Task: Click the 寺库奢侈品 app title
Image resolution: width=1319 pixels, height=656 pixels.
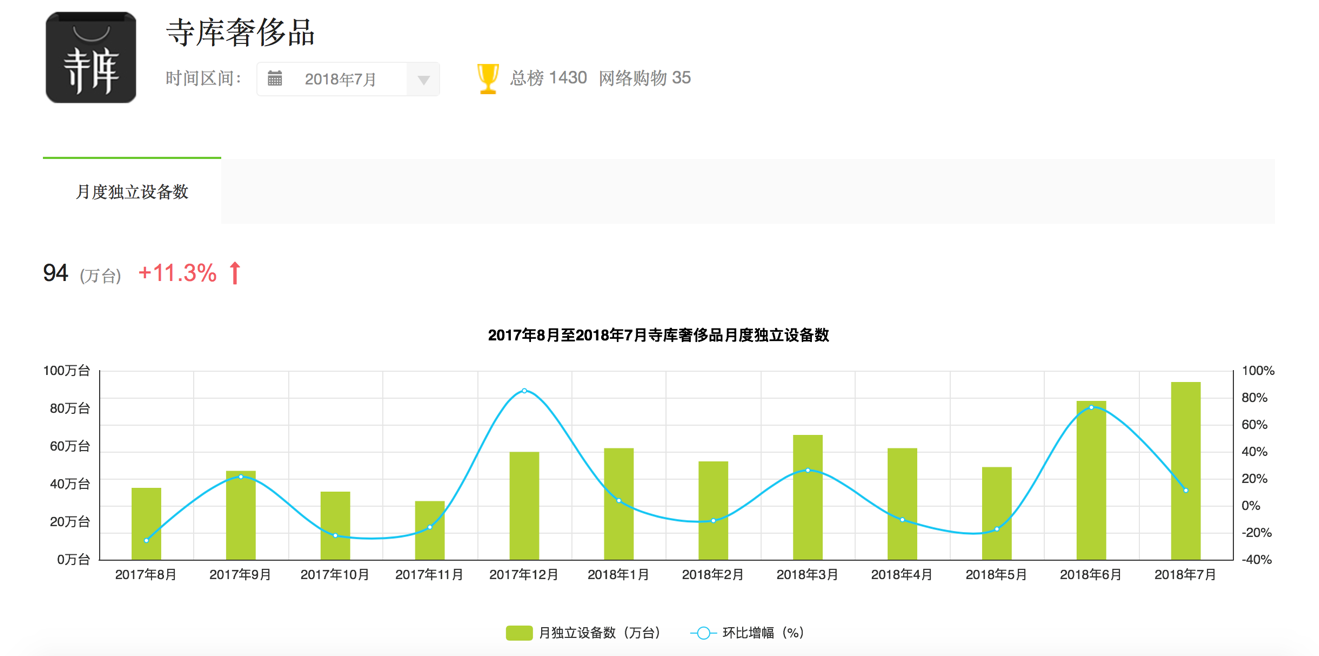Action: (240, 32)
